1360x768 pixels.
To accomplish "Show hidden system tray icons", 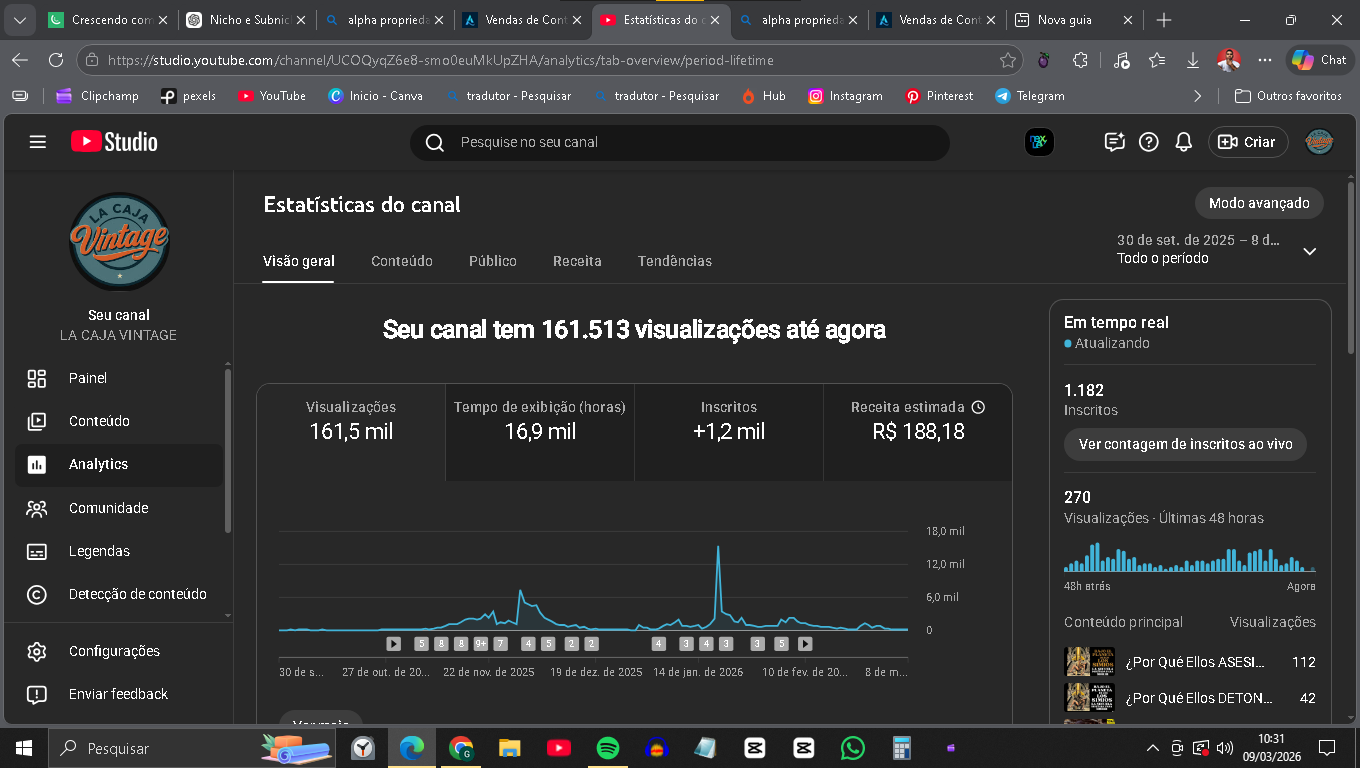I will point(1152,748).
